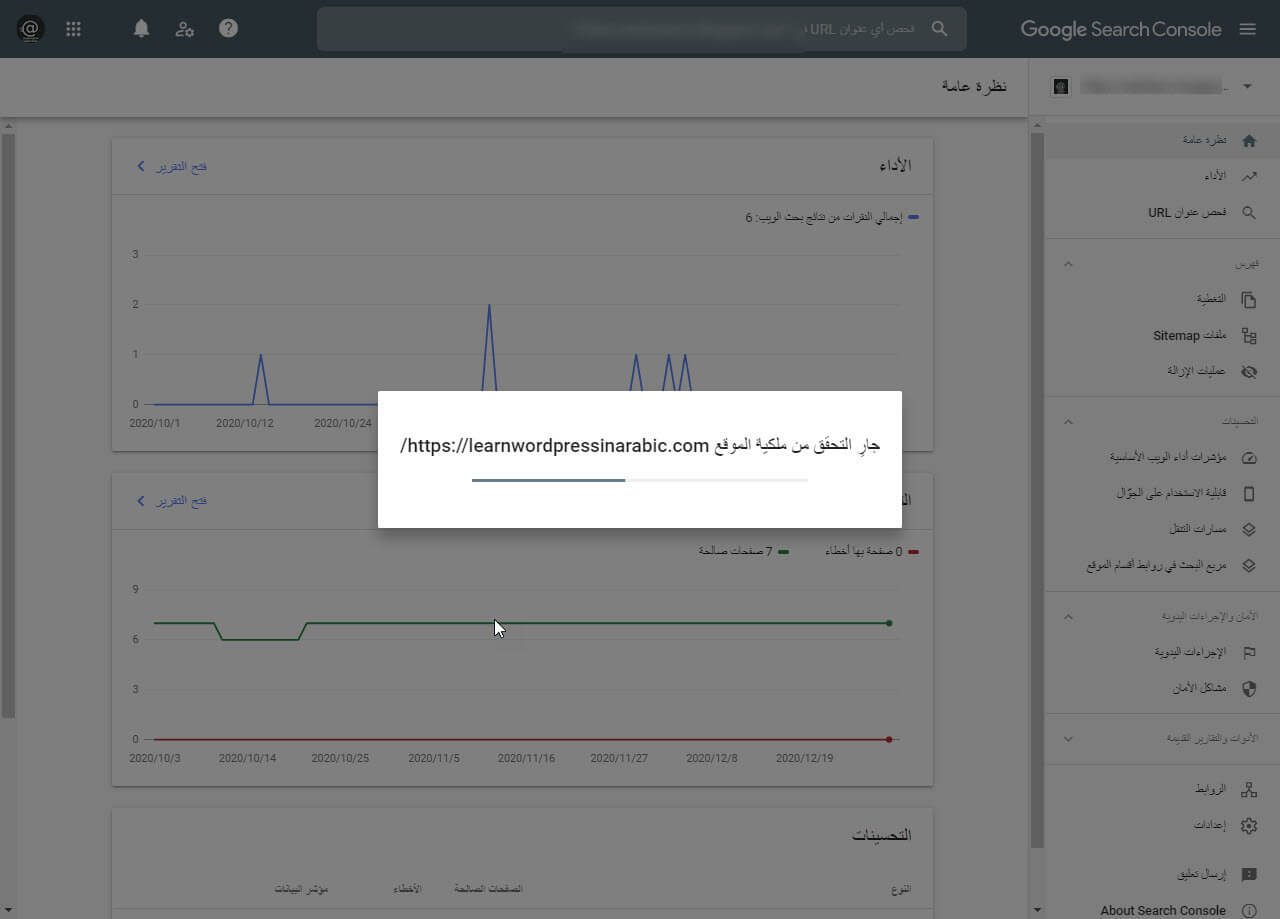Open فتح التقرير in the pages coverage card

point(172,501)
